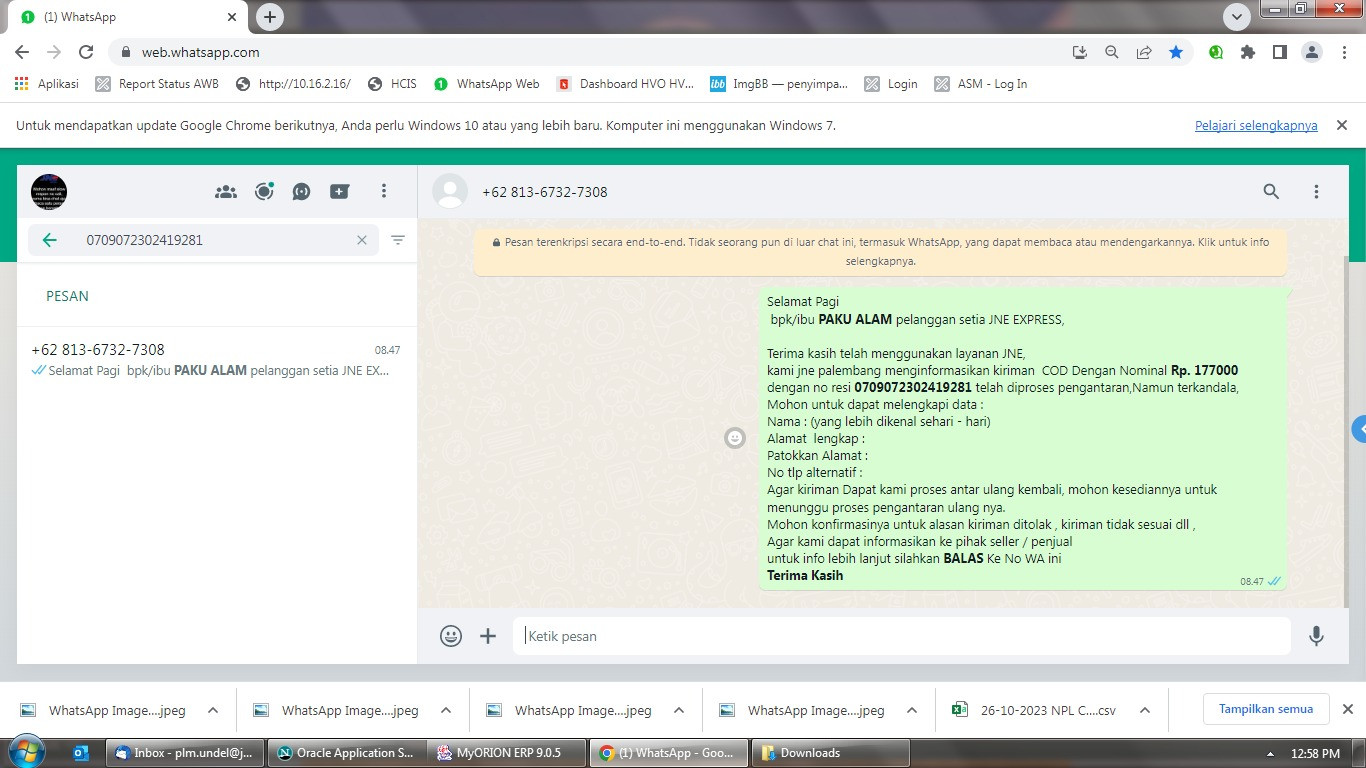
Task: Open the http://10.16.2.16/ bookmark
Action: point(293,84)
